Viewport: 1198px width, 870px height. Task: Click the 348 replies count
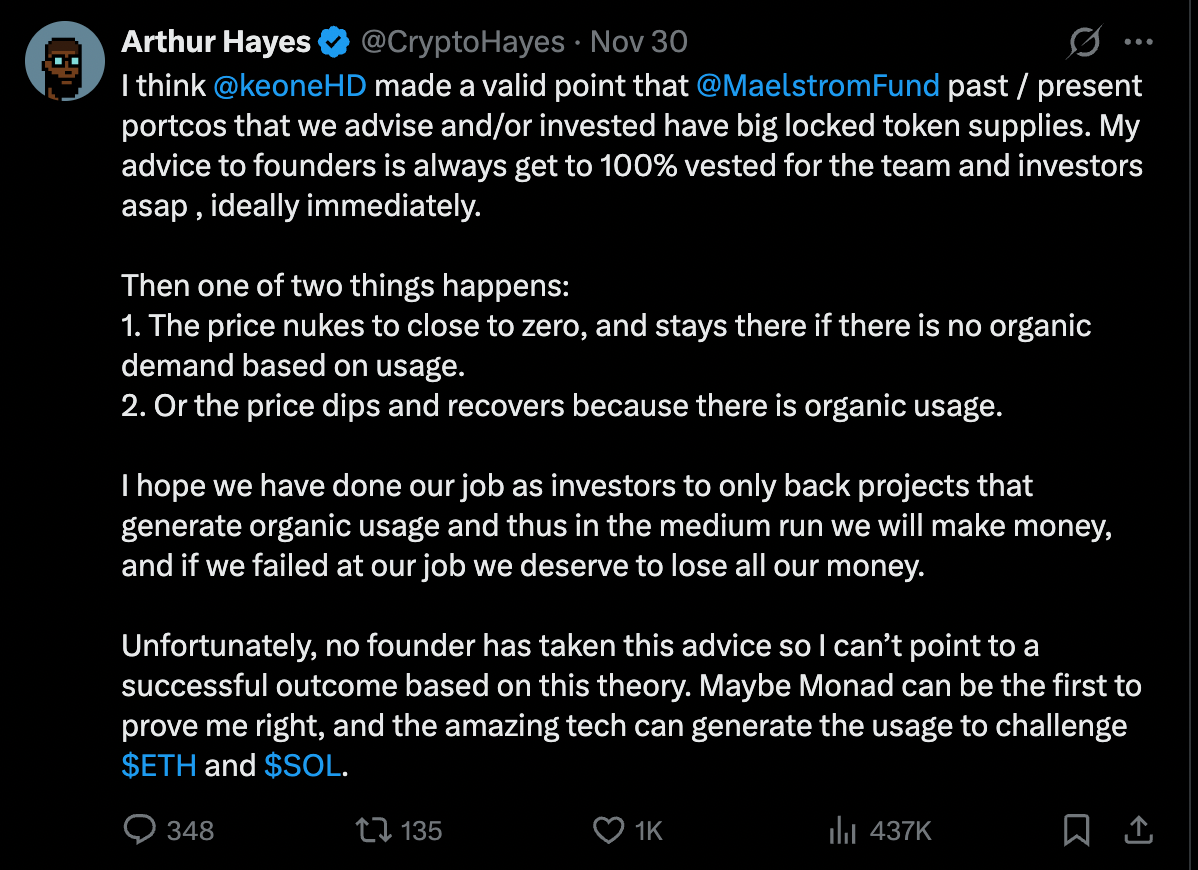[x=190, y=830]
